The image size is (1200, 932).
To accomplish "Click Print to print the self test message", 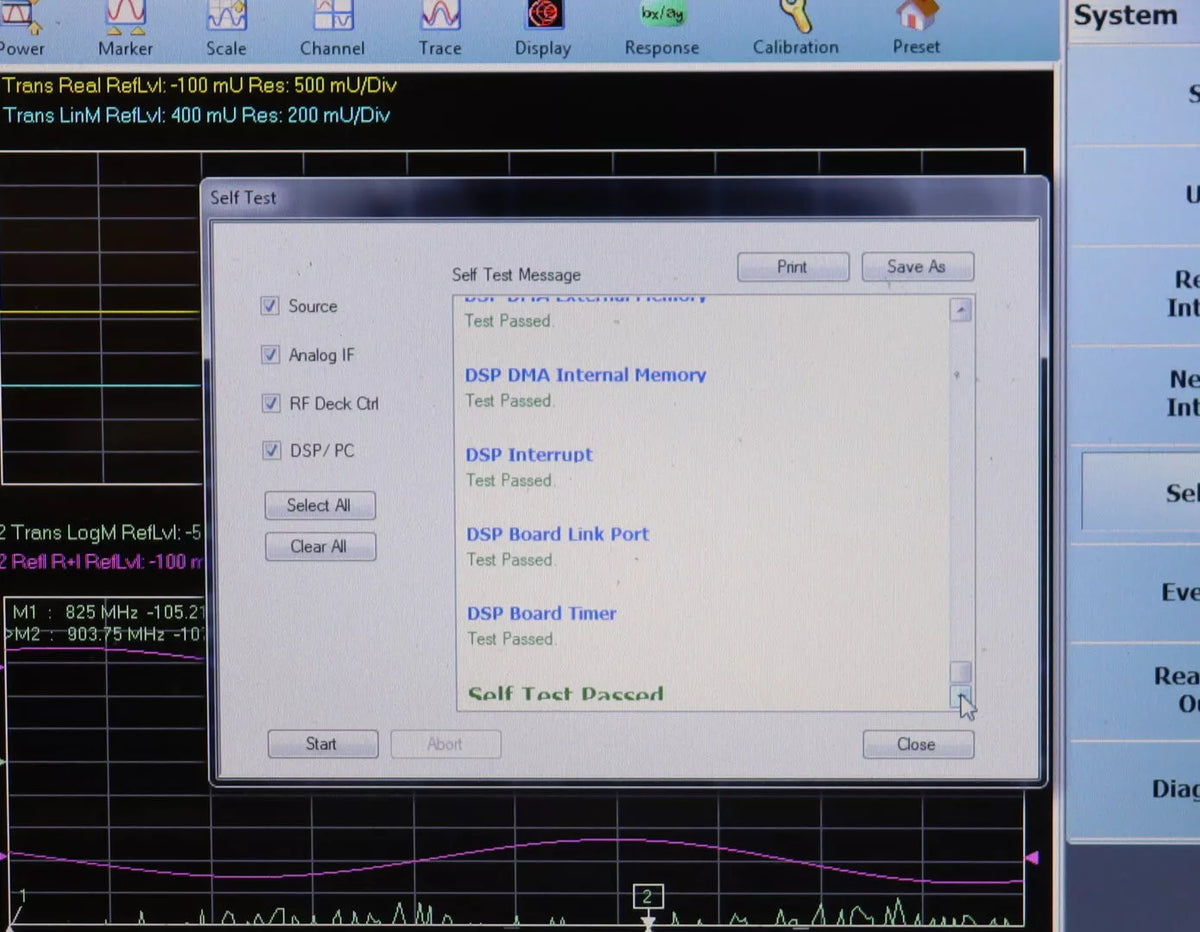I will tap(792, 266).
